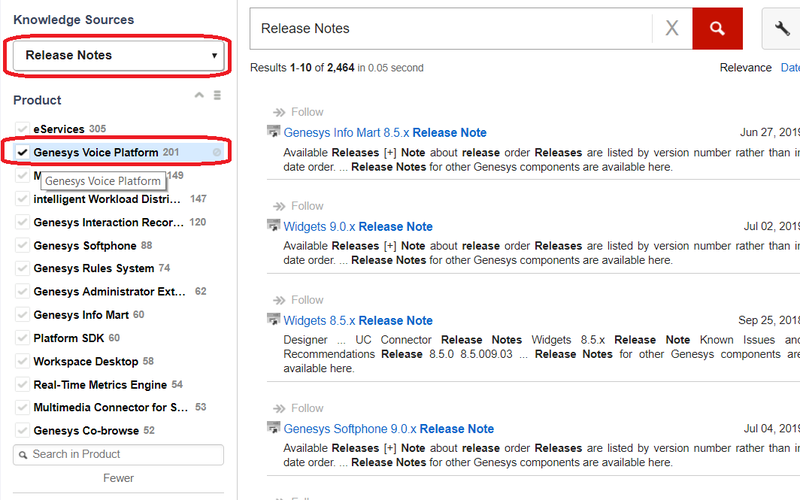Click the Follow arrow above Widgets 9.0.x result
The height and width of the screenshot is (500, 800).
click(x=279, y=206)
